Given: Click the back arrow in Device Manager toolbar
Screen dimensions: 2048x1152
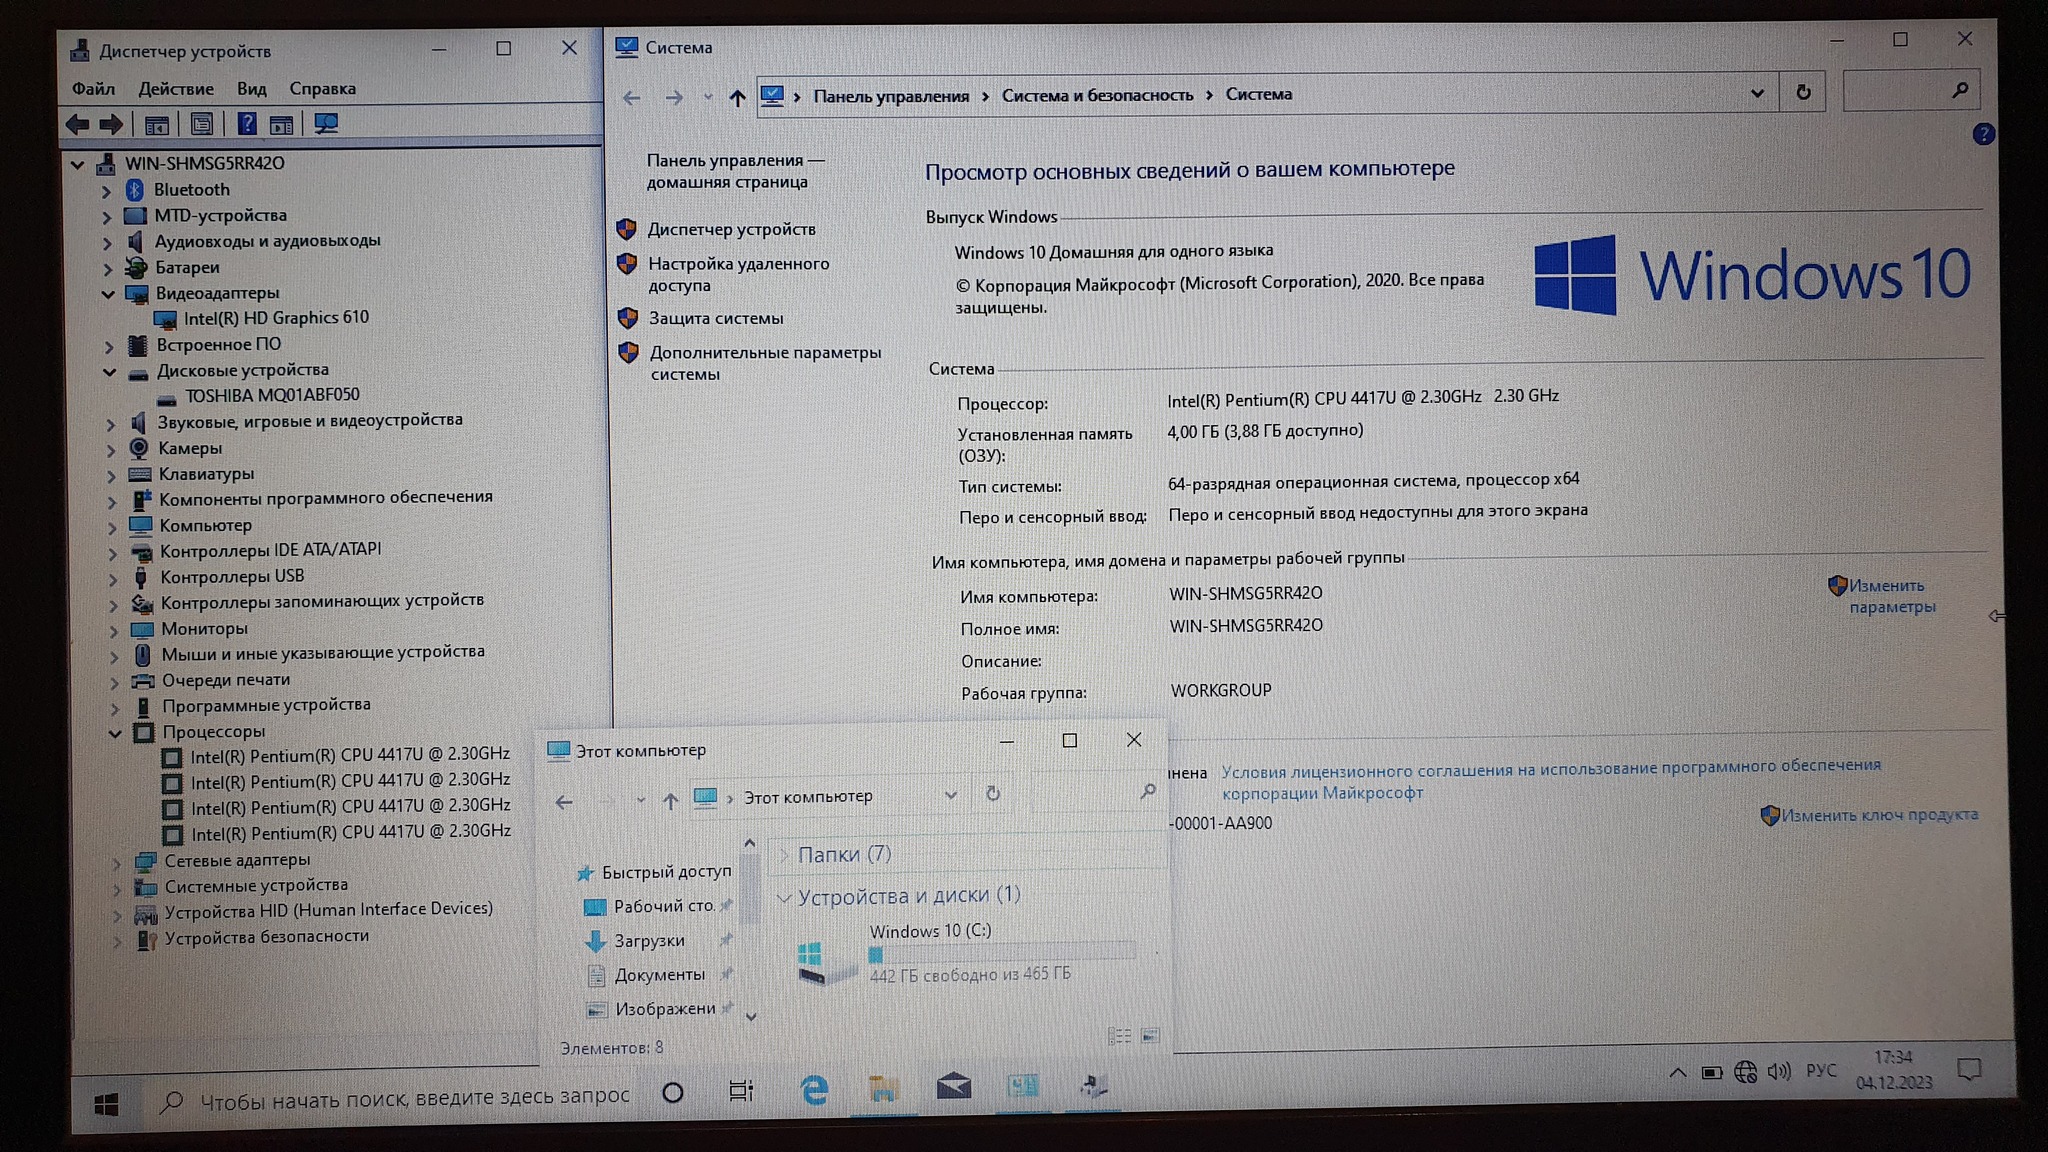Looking at the screenshot, I should tap(77, 124).
